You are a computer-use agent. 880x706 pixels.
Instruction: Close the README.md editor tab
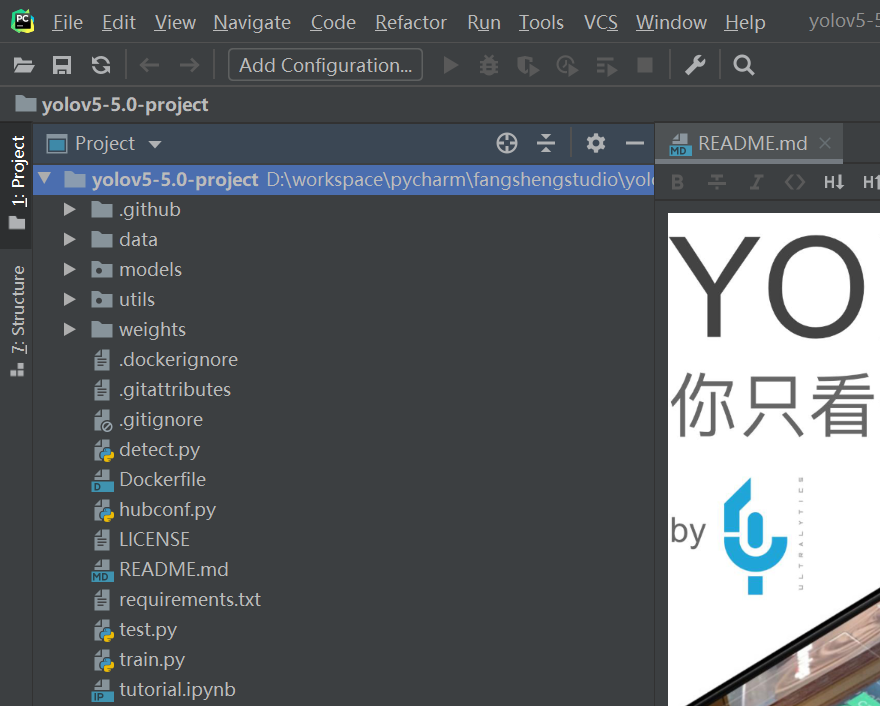pyautogui.click(x=824, y=143)
